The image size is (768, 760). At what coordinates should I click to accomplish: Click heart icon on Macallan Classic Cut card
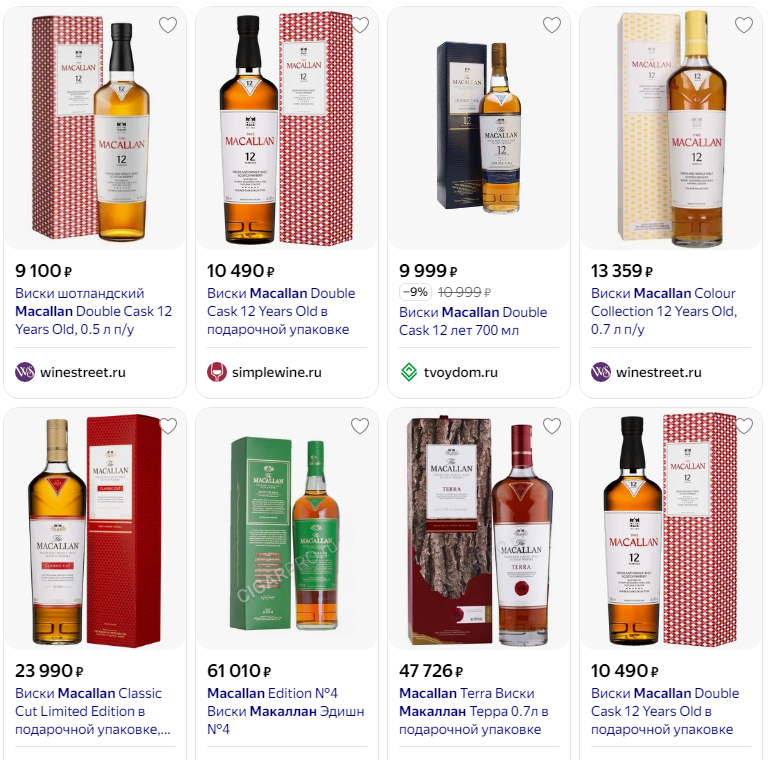168,426
